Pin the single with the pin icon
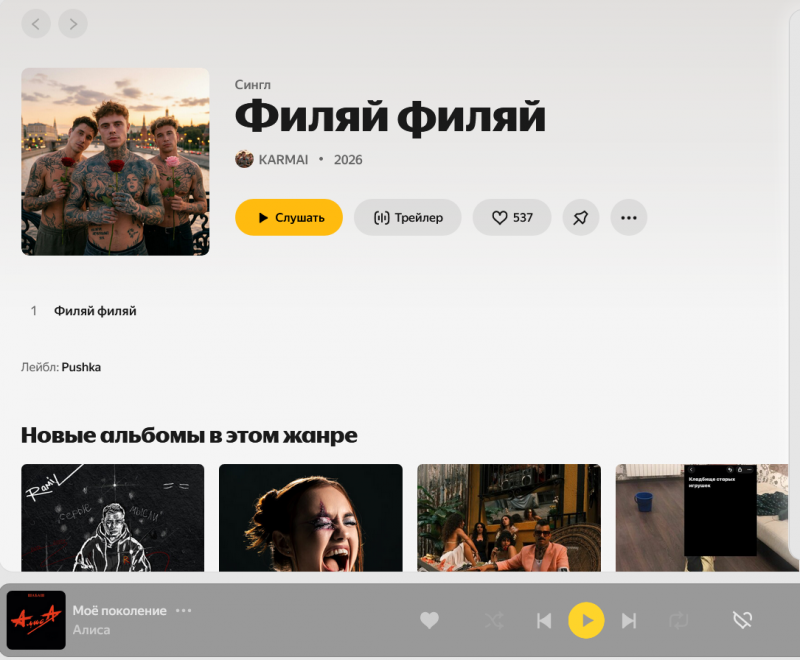The image size is (800, 660). (580, 217)
